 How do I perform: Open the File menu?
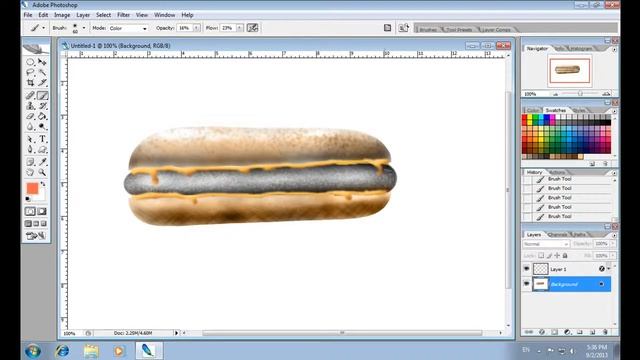28,15
